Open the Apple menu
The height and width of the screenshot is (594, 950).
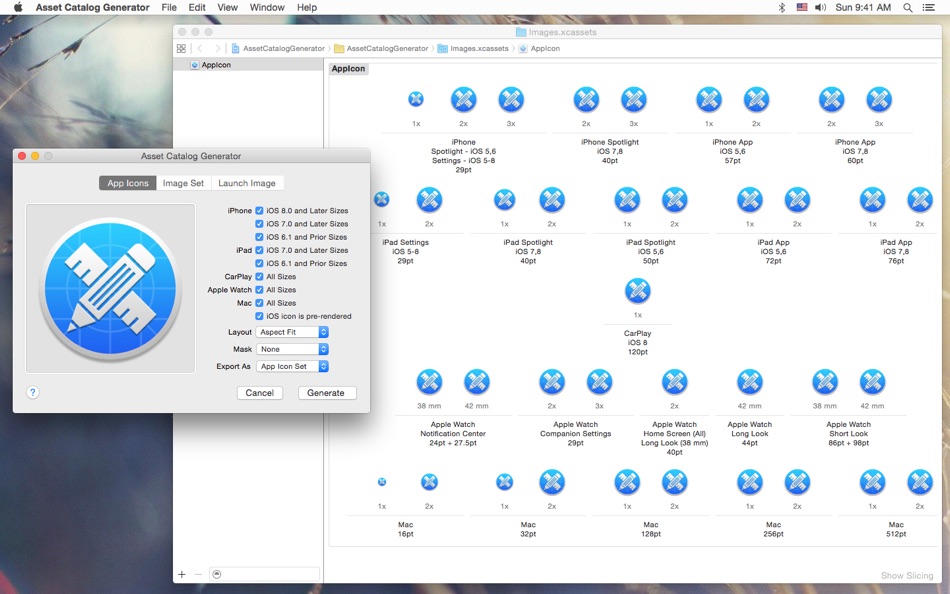pyautogui.click(x=18, y=7)
